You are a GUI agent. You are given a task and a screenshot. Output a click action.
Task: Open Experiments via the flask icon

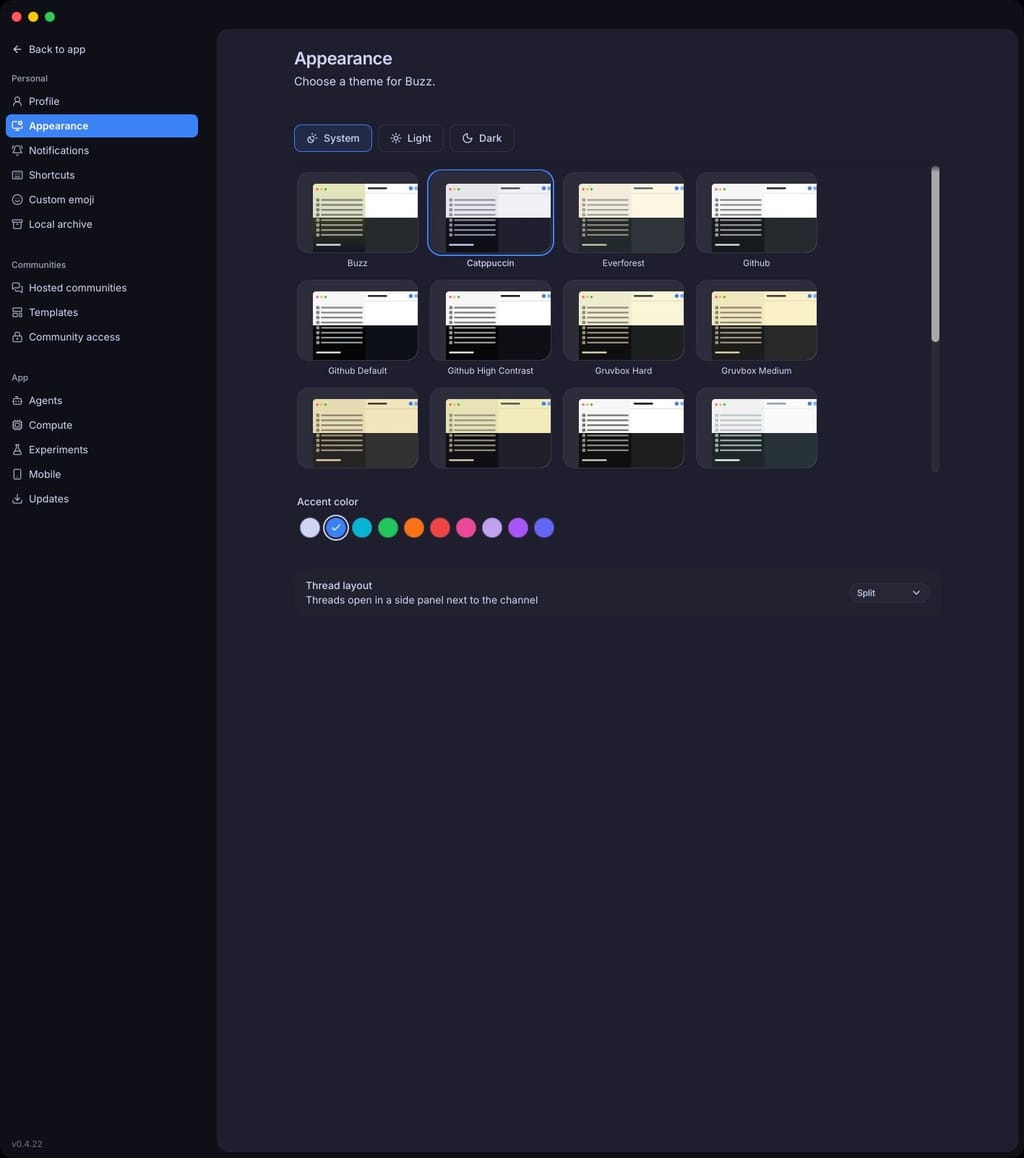click(x=17, y=450)
